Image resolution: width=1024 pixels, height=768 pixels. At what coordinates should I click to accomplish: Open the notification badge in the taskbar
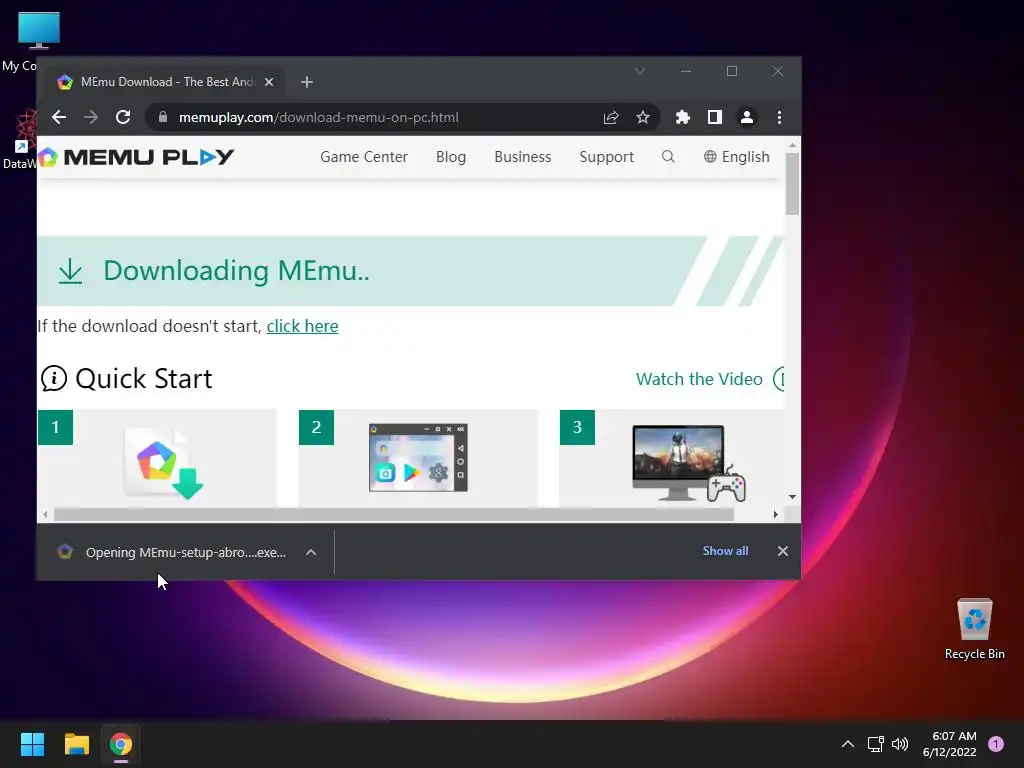coord(996,744)
